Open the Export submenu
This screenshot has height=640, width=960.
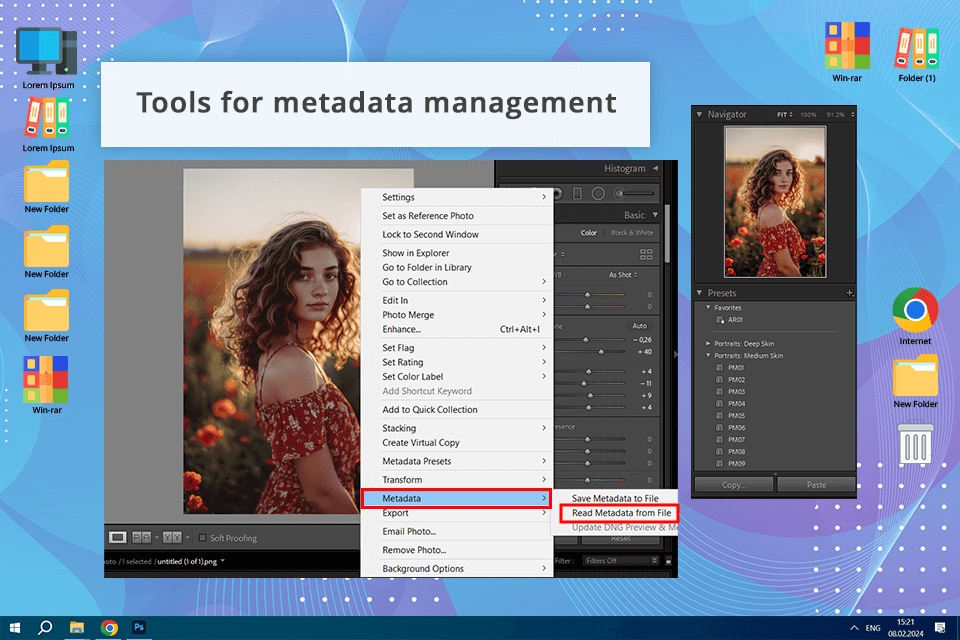(x=457, y=513)
